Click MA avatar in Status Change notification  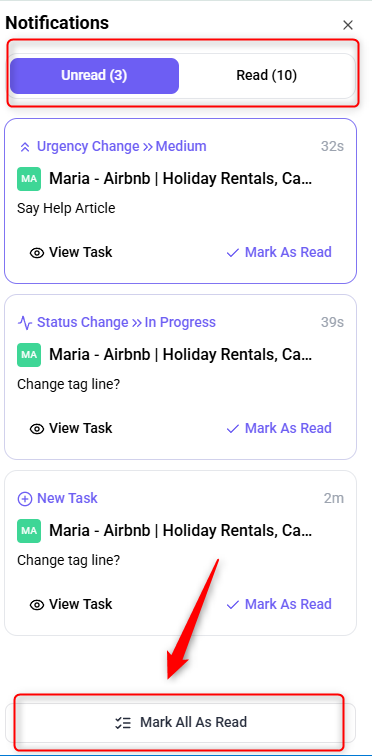pyautogui.click(x=29, y=355)
